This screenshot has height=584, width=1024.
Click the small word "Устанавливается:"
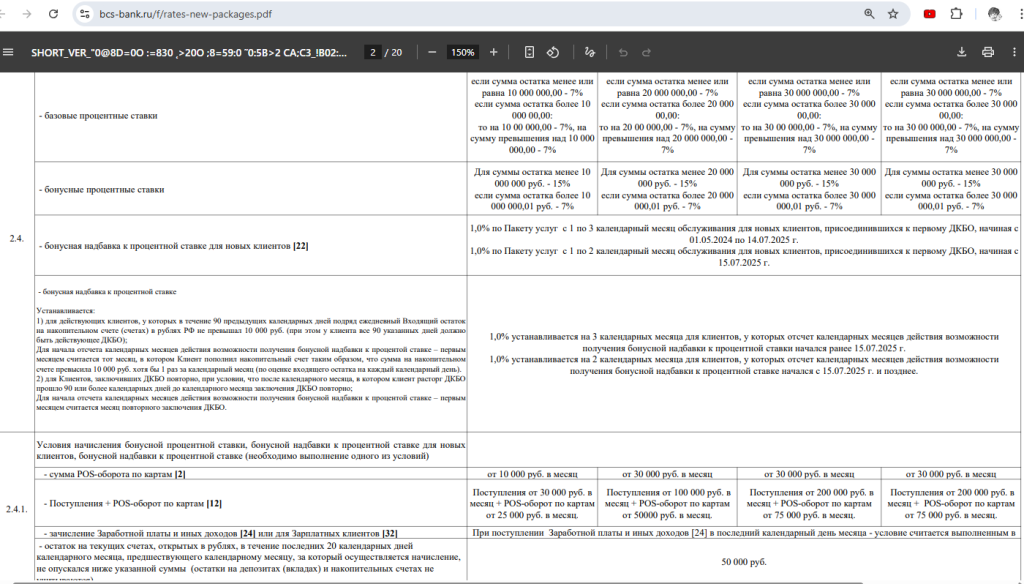(x=65, y=311)
